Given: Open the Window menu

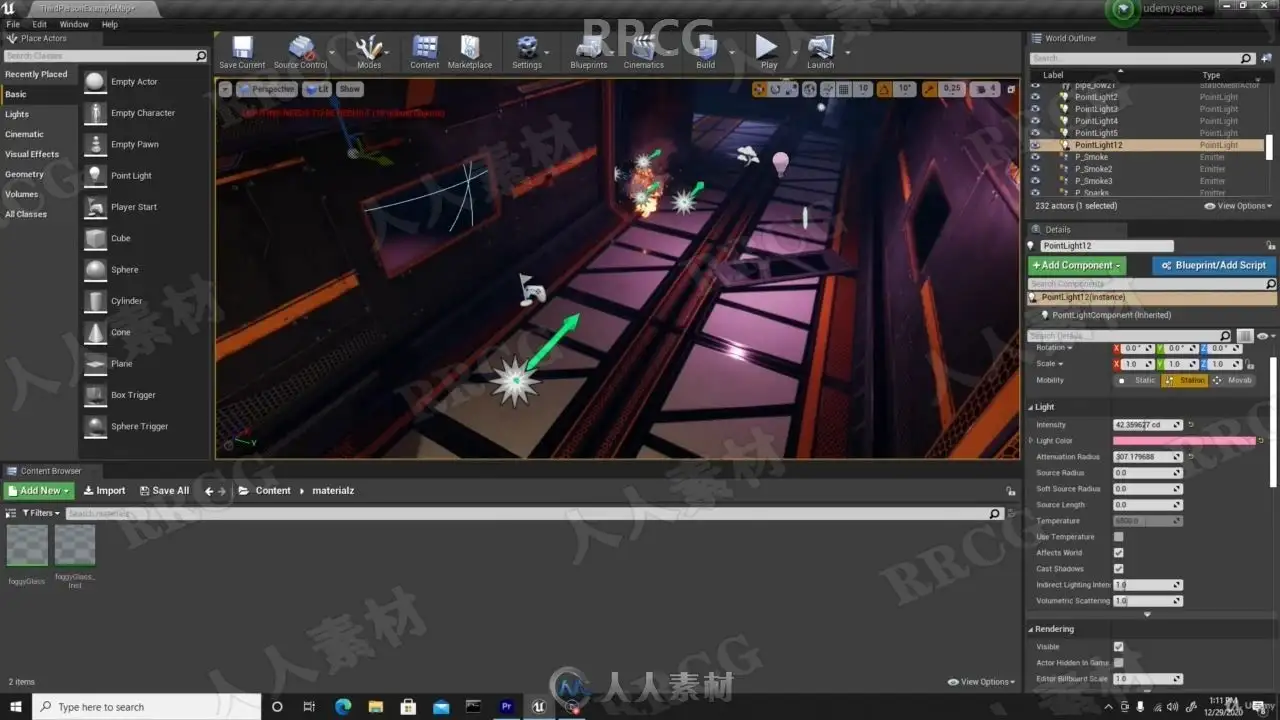Looking at the screenshot, I should point(74,24).
